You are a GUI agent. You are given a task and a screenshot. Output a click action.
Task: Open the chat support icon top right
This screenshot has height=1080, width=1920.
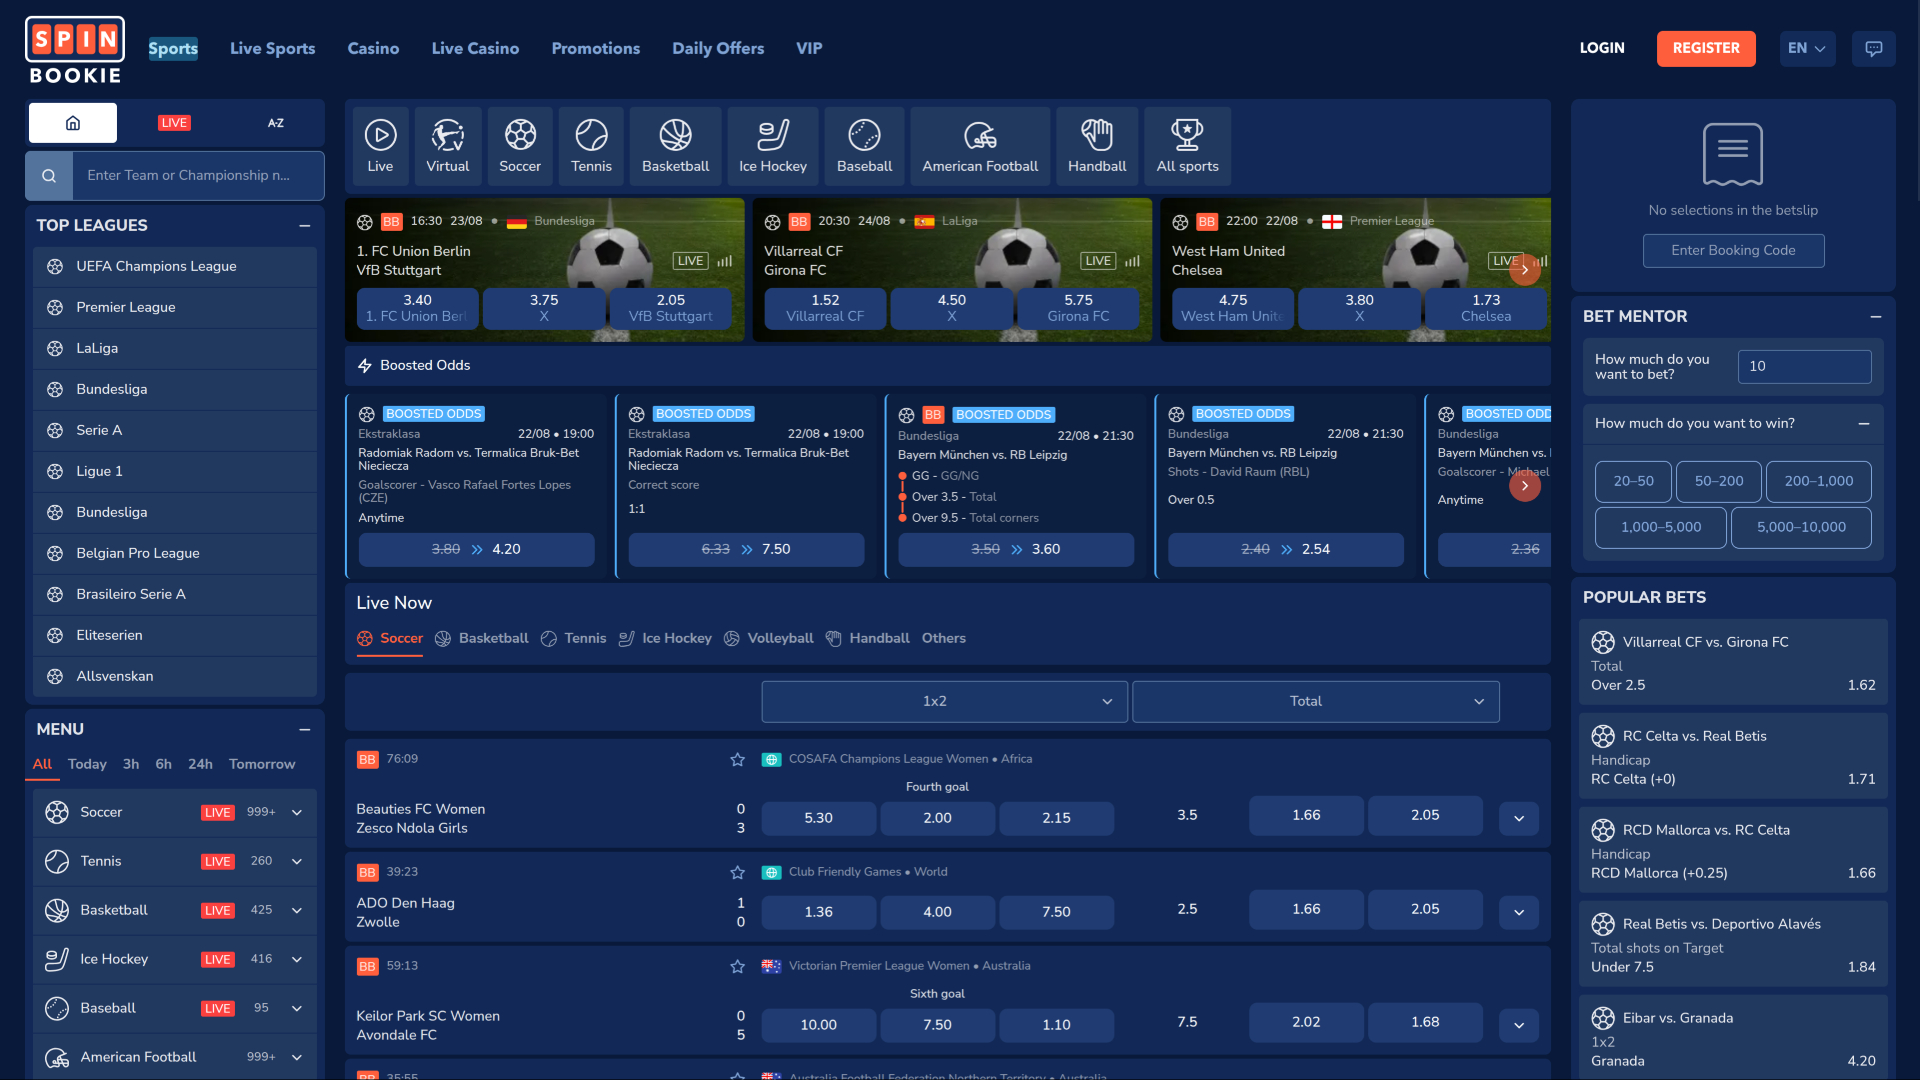click(x=1875, y=47)
